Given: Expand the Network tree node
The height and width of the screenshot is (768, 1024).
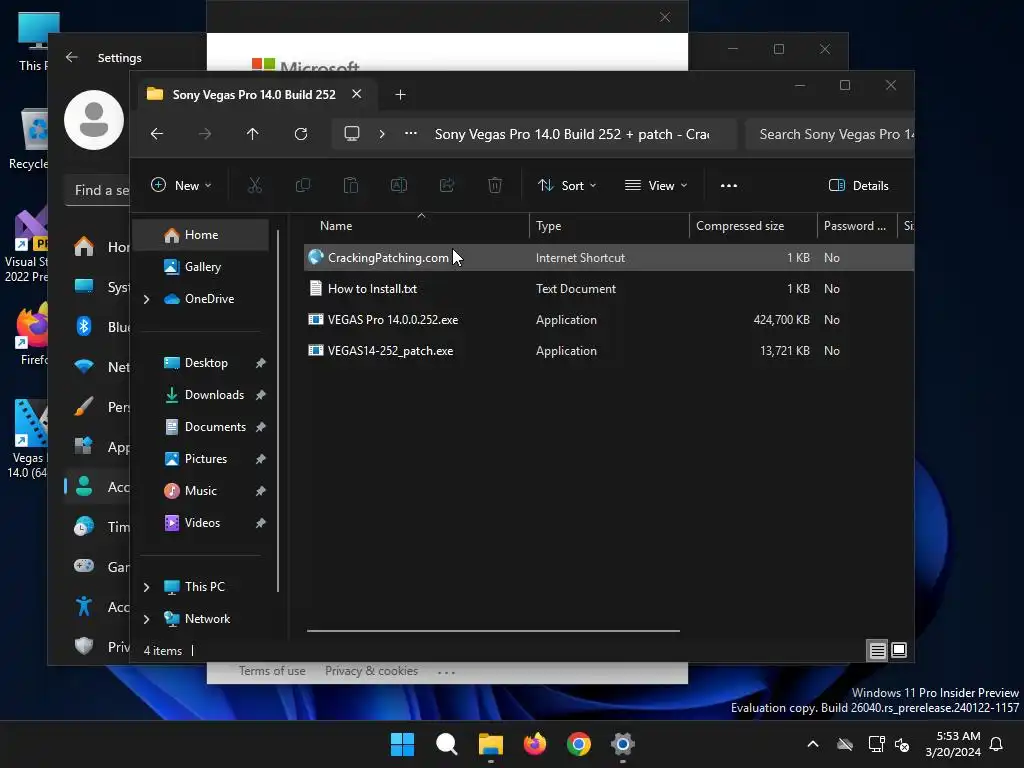Looking at the screenshot, I should (146, 619).
